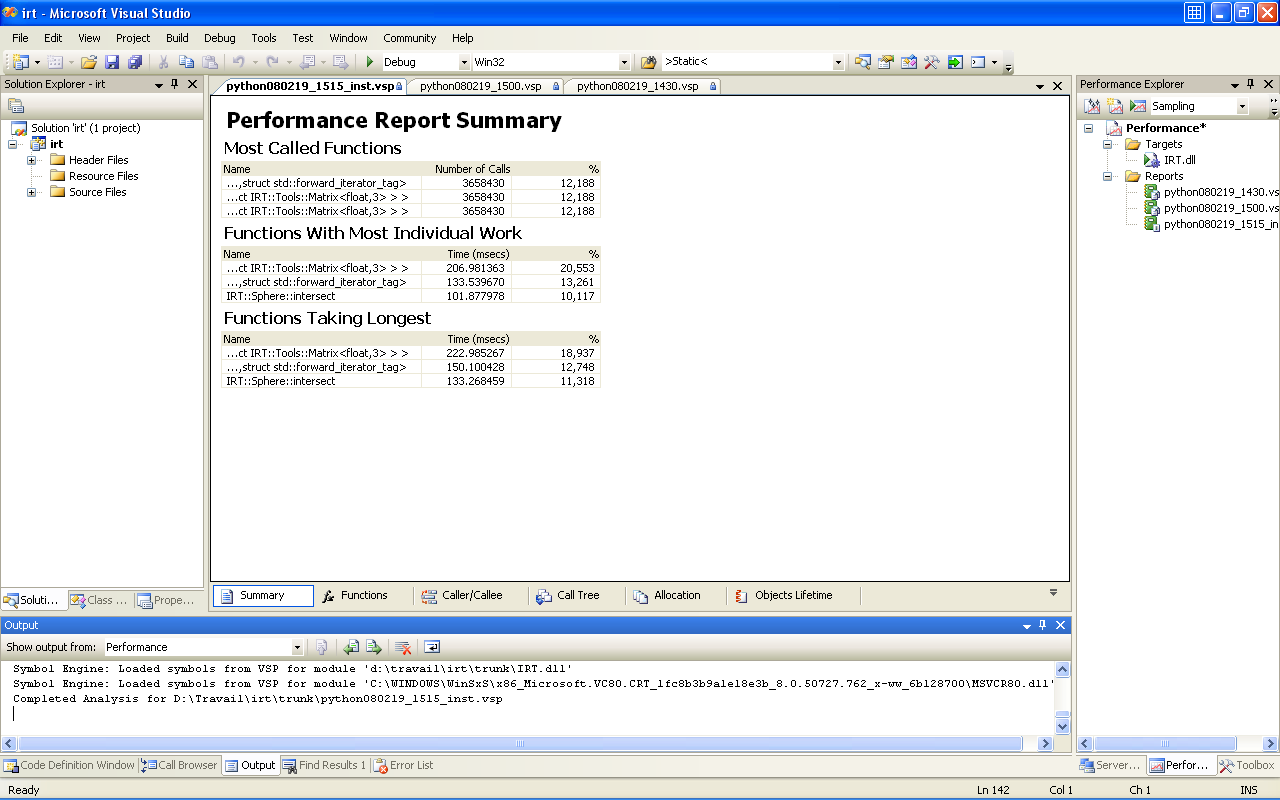Open the Performance Wizard icon in Performance Explorer
The height and width of the screenshot is (800, 1280).
[1093, 106]
